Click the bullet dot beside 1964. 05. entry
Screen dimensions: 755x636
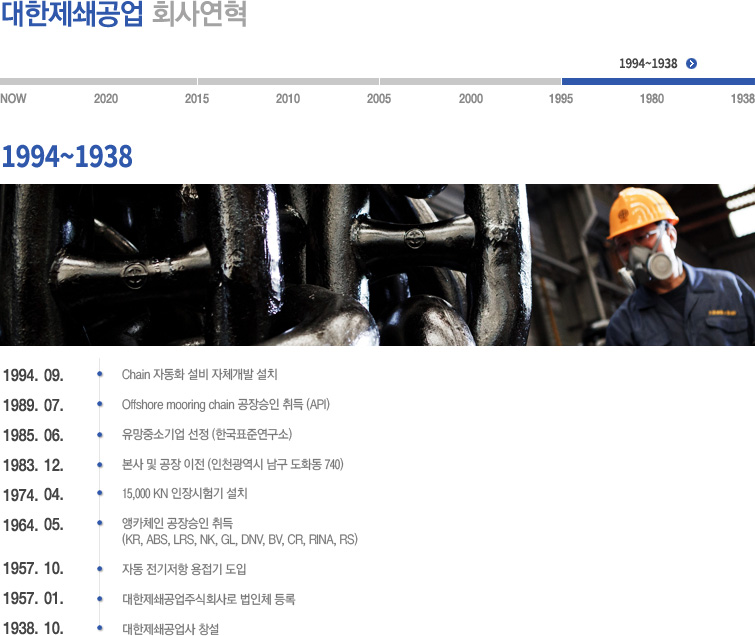coord(99,523)
